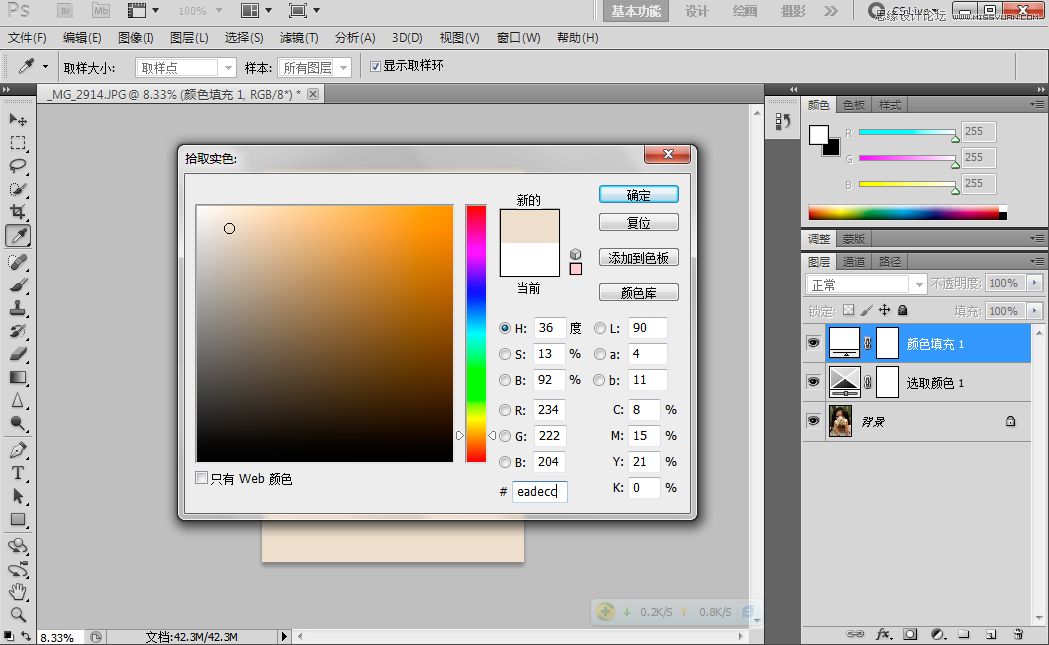The width and height of the screenshot is (1049, 645).
Task: Click the 确定 button
Action: click(639, 195)
